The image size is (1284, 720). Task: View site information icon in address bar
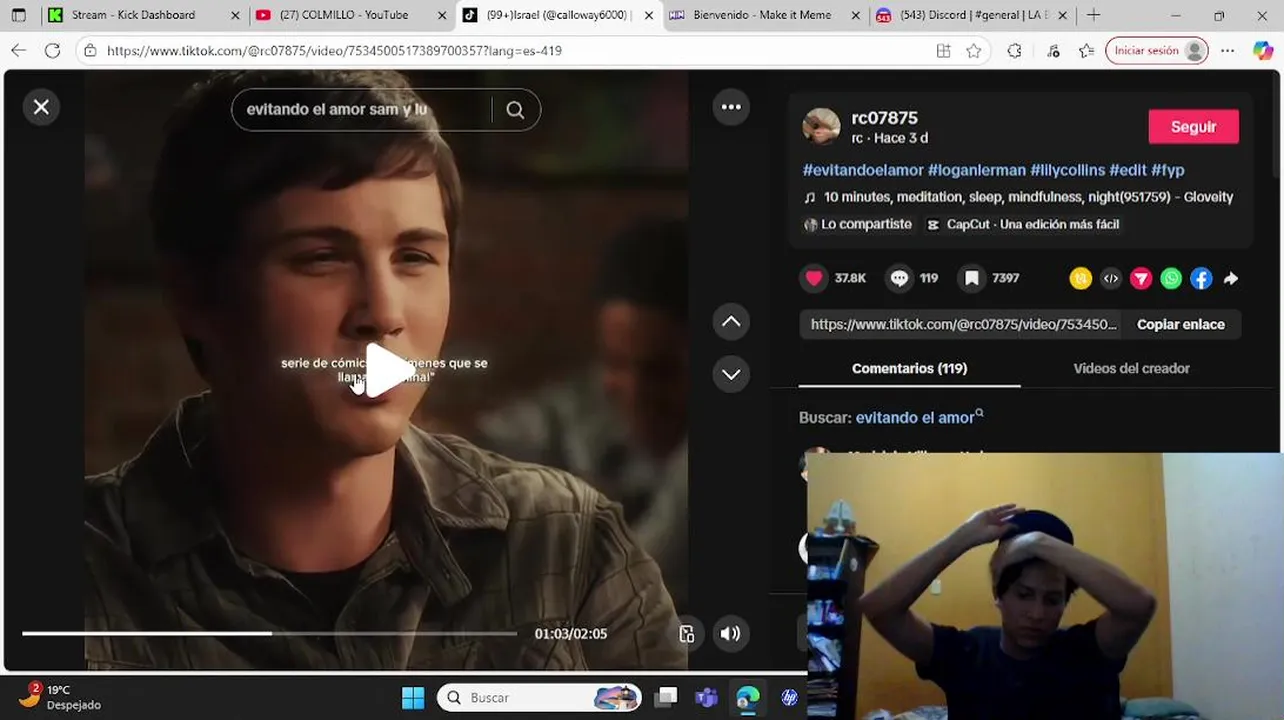[x=90, y=50]
